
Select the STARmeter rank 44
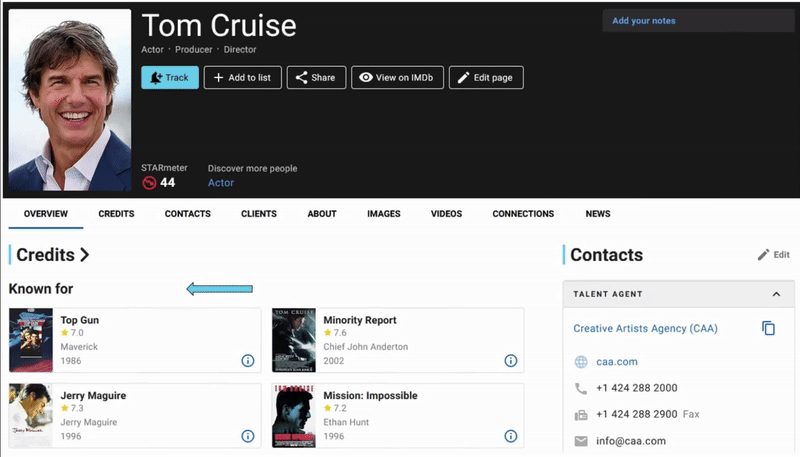167,183
